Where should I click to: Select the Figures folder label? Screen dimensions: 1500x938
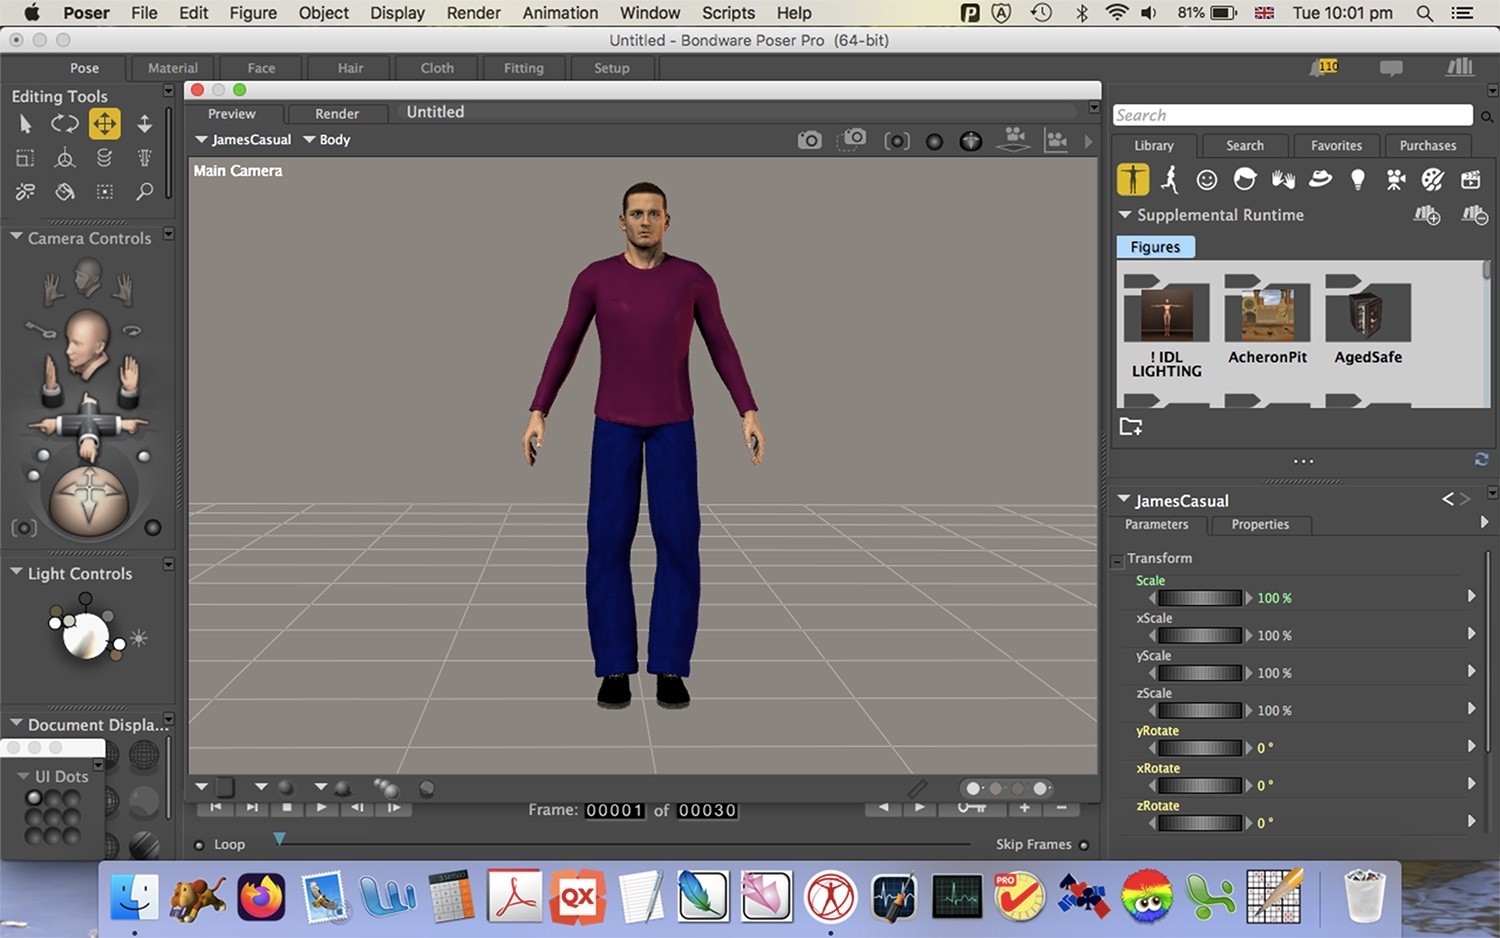coord(1155,247)
